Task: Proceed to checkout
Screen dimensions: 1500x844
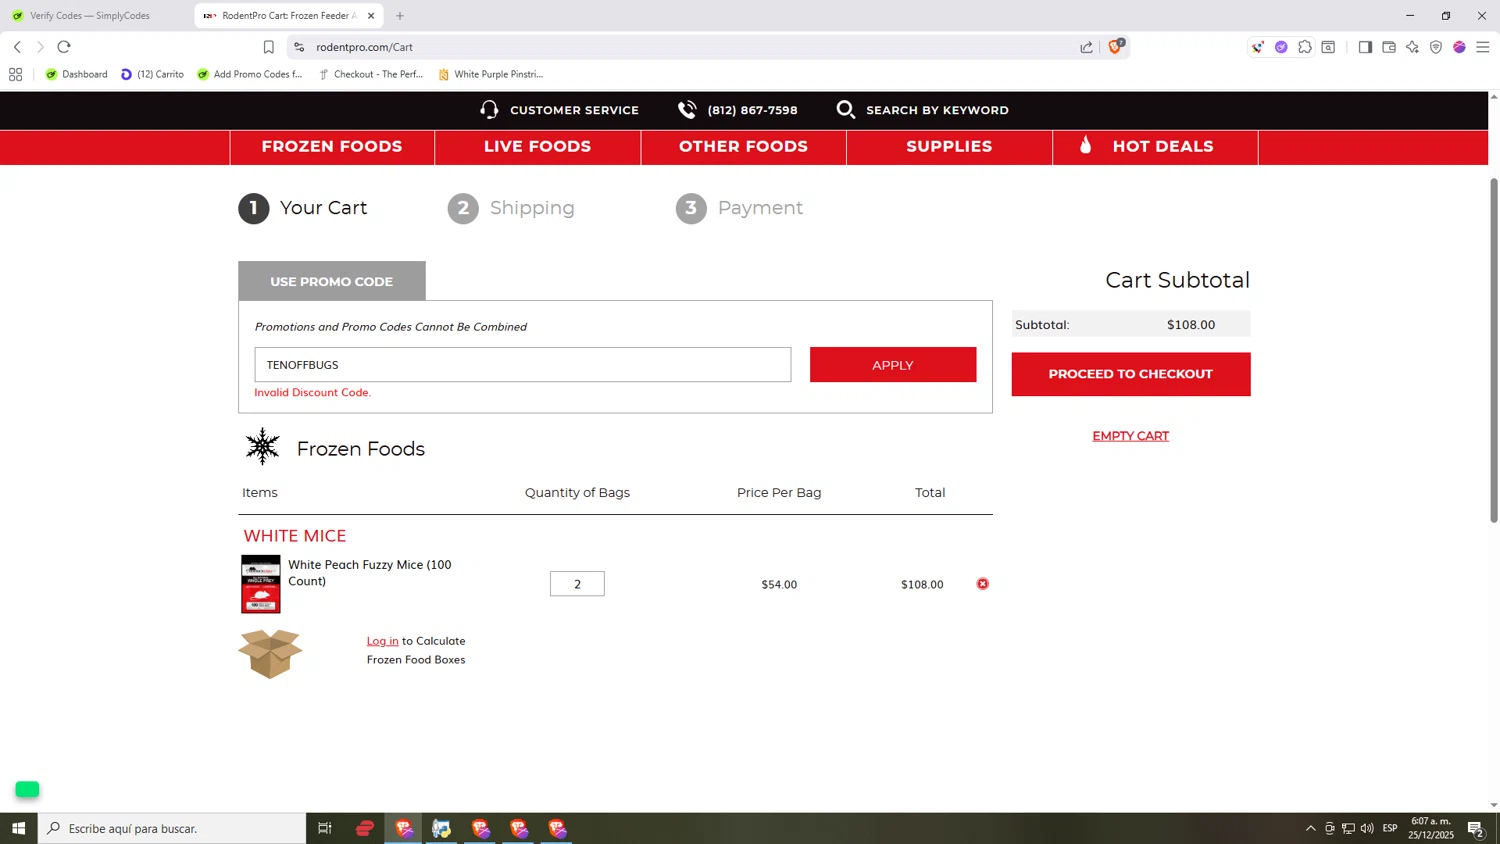Action: 1131,374
